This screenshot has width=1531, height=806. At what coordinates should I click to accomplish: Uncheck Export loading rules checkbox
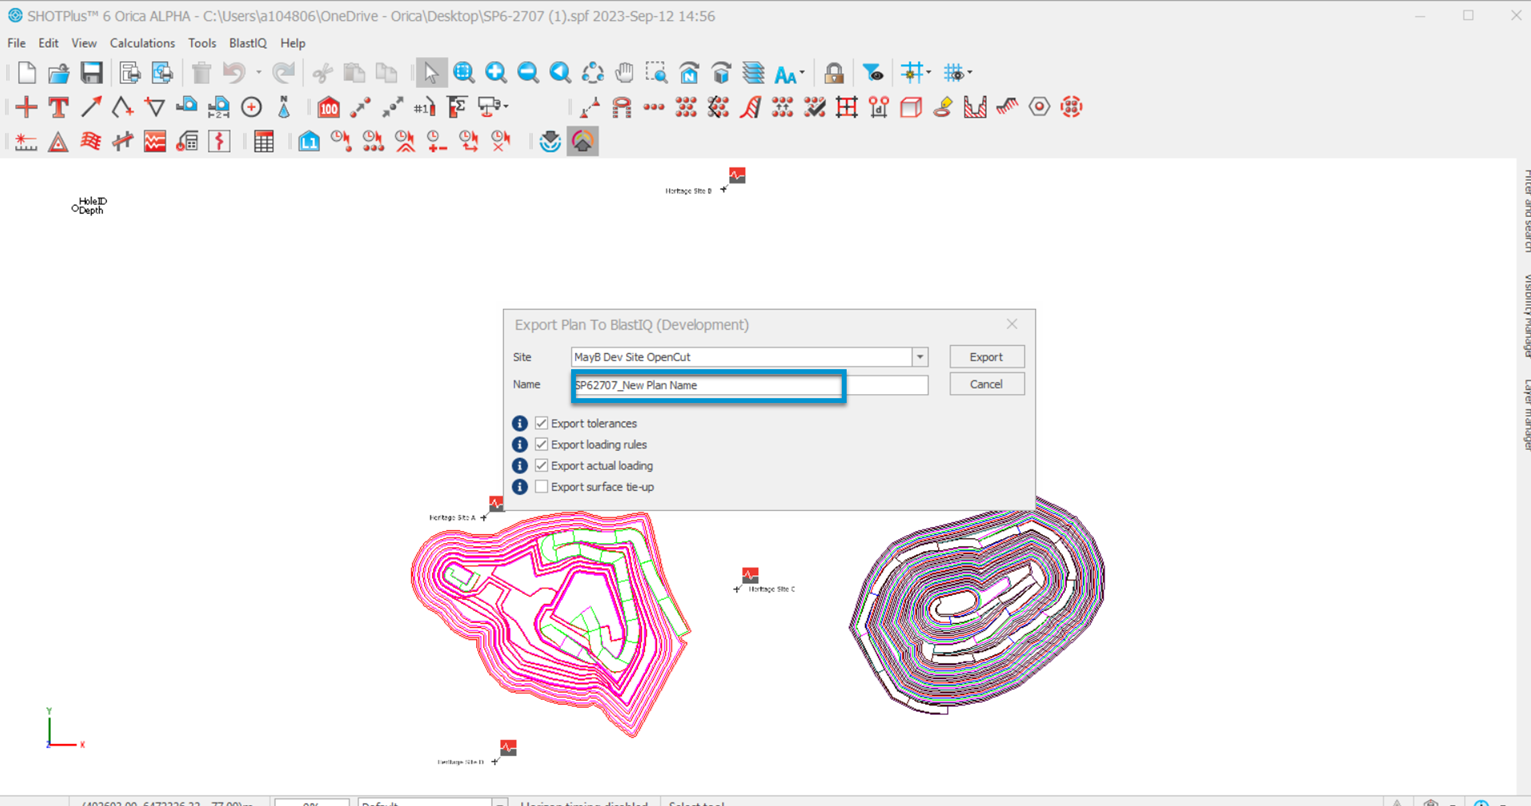coord(541,444)
